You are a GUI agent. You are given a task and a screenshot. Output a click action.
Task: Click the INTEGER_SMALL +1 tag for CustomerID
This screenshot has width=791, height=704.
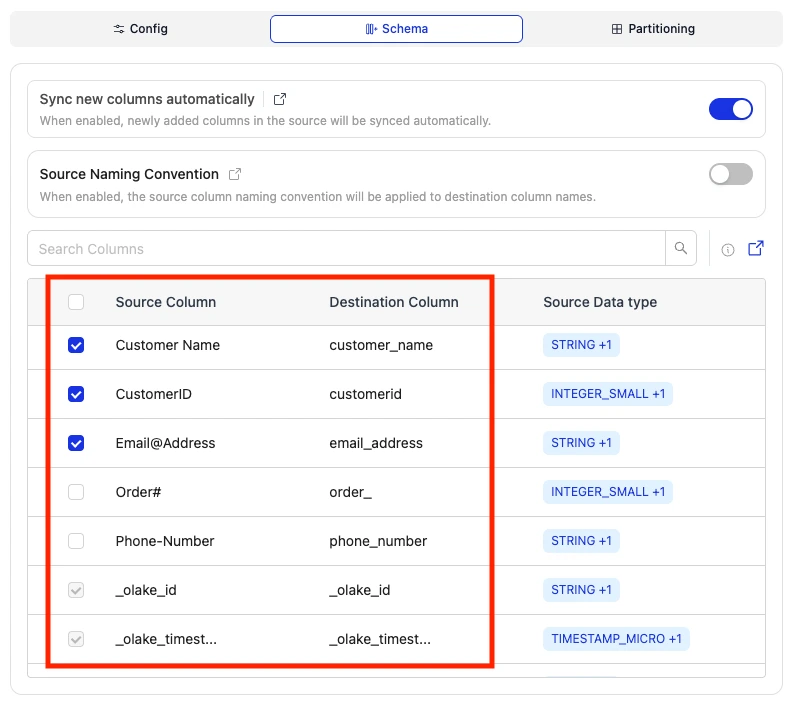pyautogui.click(x=607, y=394)
